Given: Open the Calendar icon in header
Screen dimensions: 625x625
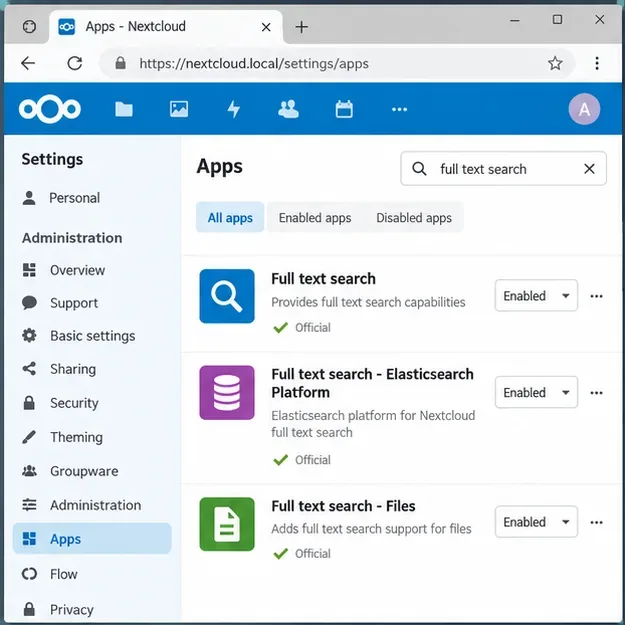Looking at the screenshot, I should point(344,109).
